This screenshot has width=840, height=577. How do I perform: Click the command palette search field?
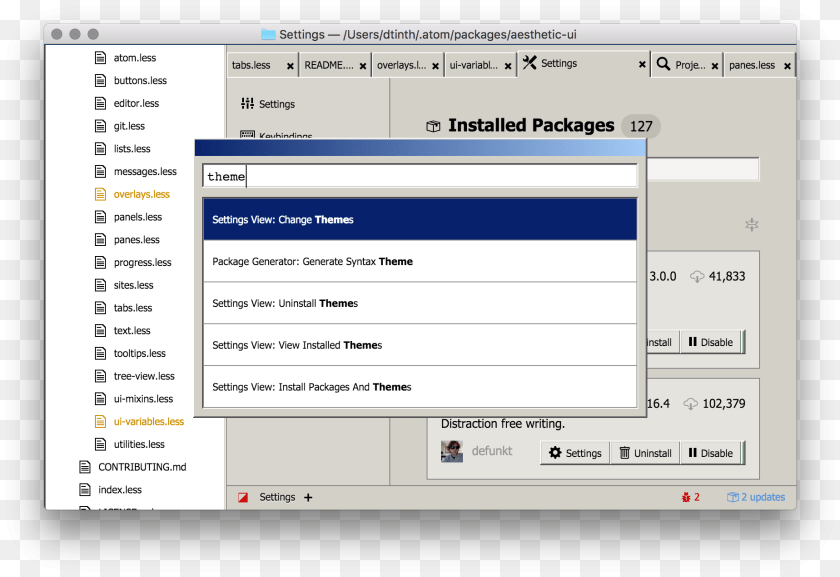click(420, 176)
